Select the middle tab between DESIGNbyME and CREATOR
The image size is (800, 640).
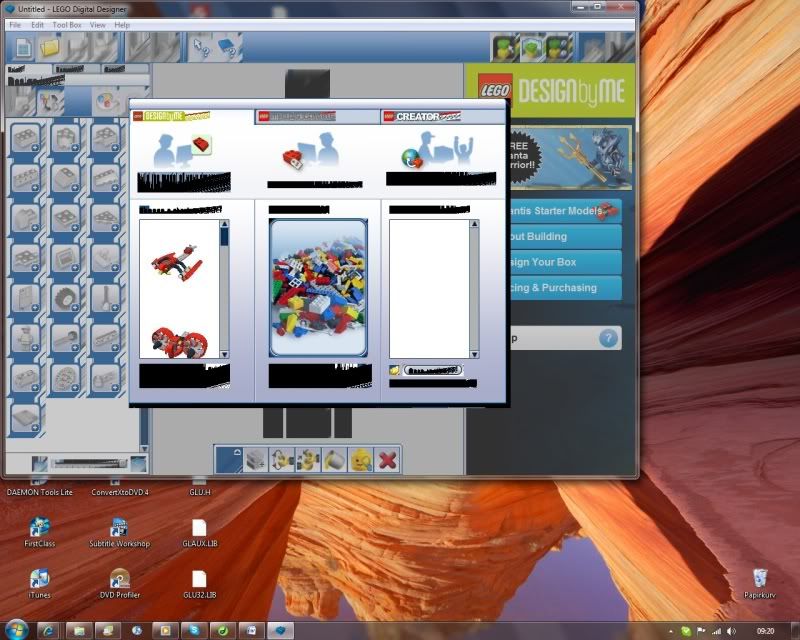(317, 117)
